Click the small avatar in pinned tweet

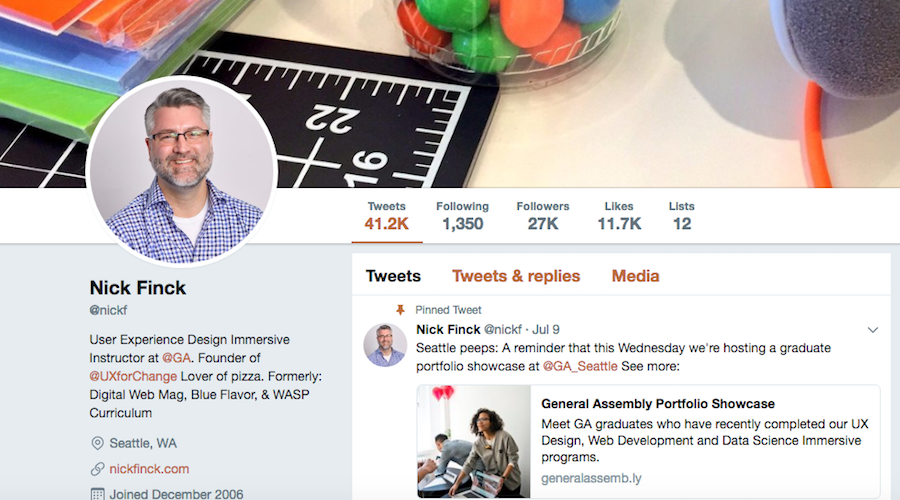pyautogui.click(x=385, y=345)
